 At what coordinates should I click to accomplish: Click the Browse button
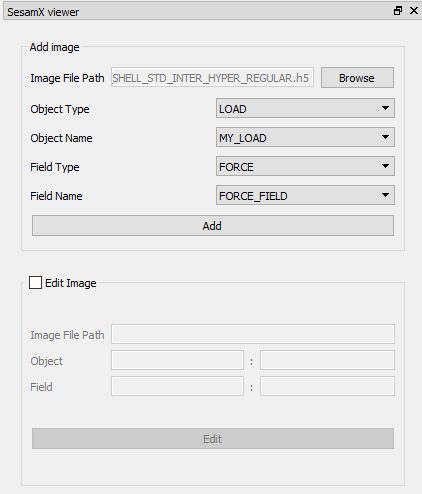357,78
